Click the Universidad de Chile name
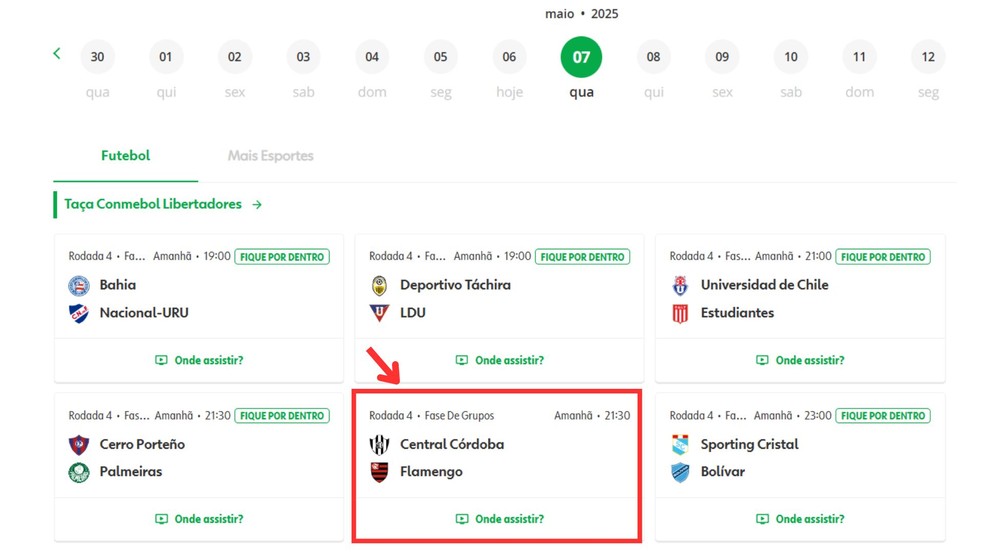 [x=764, y=285]
